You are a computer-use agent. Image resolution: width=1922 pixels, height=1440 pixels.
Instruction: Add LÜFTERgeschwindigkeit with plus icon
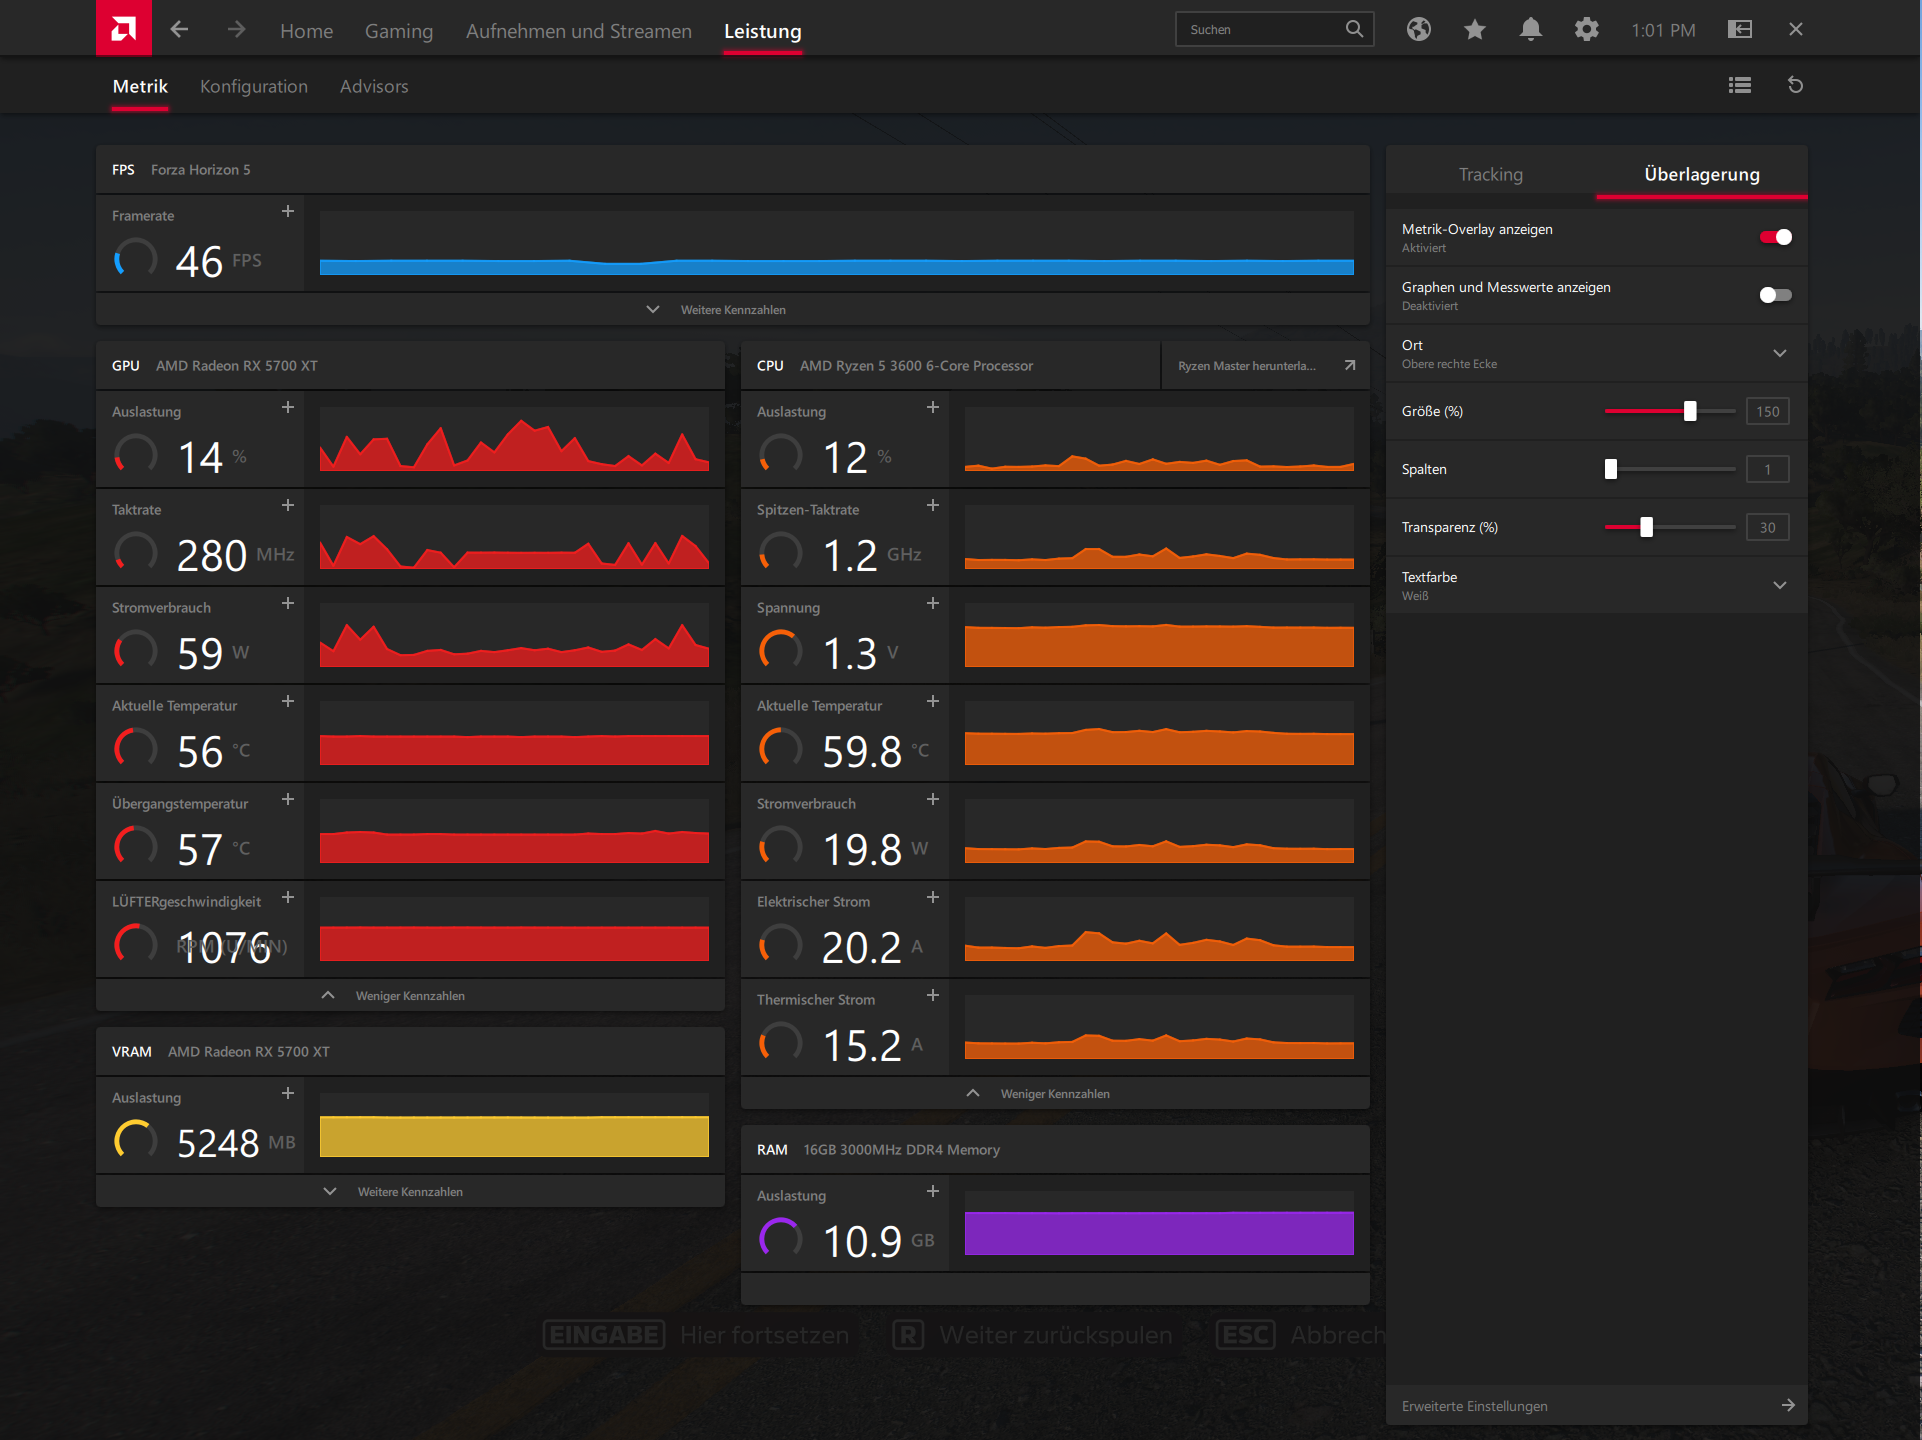pyautogui.click(x=288, y=897)
